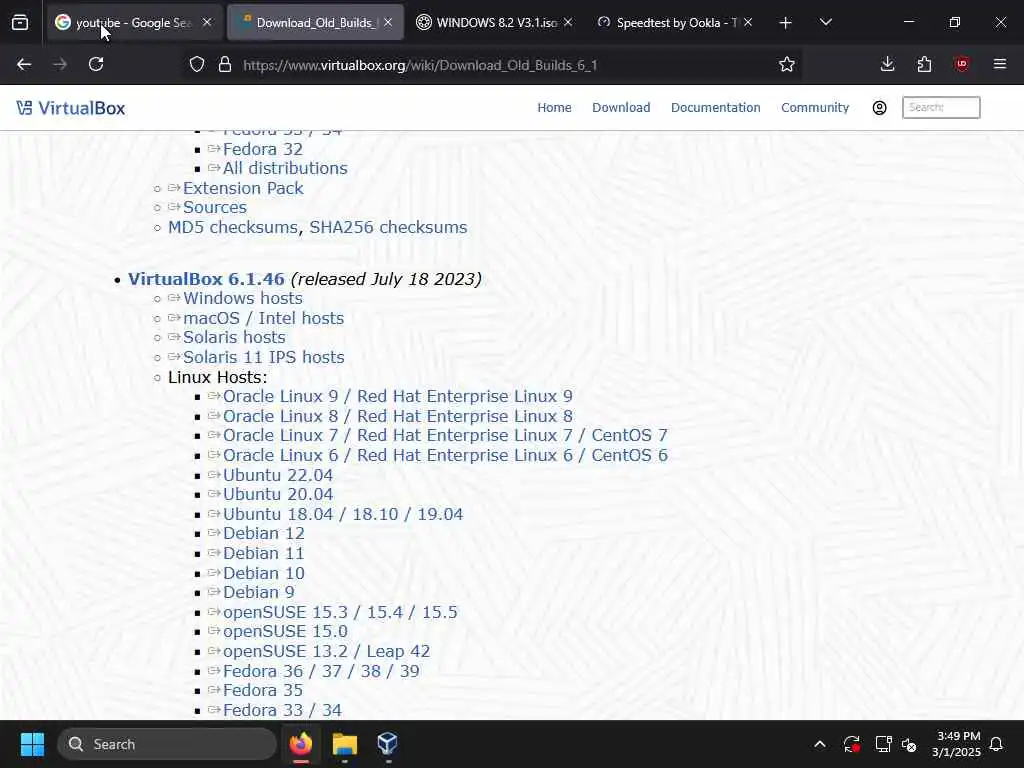Open the extensions puzzle icon

point(924,64)
